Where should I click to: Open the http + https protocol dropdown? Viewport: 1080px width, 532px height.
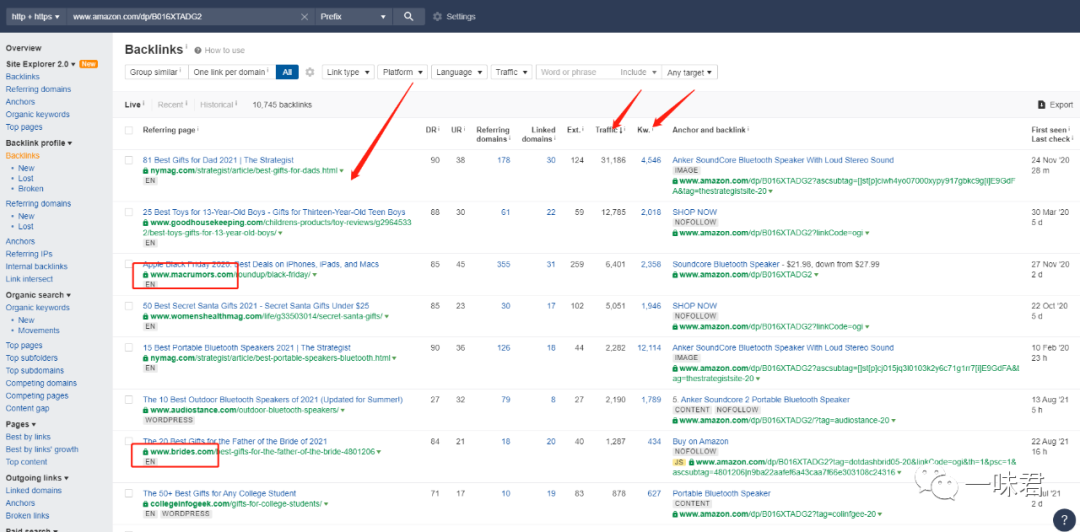click(x=36, y=17)
